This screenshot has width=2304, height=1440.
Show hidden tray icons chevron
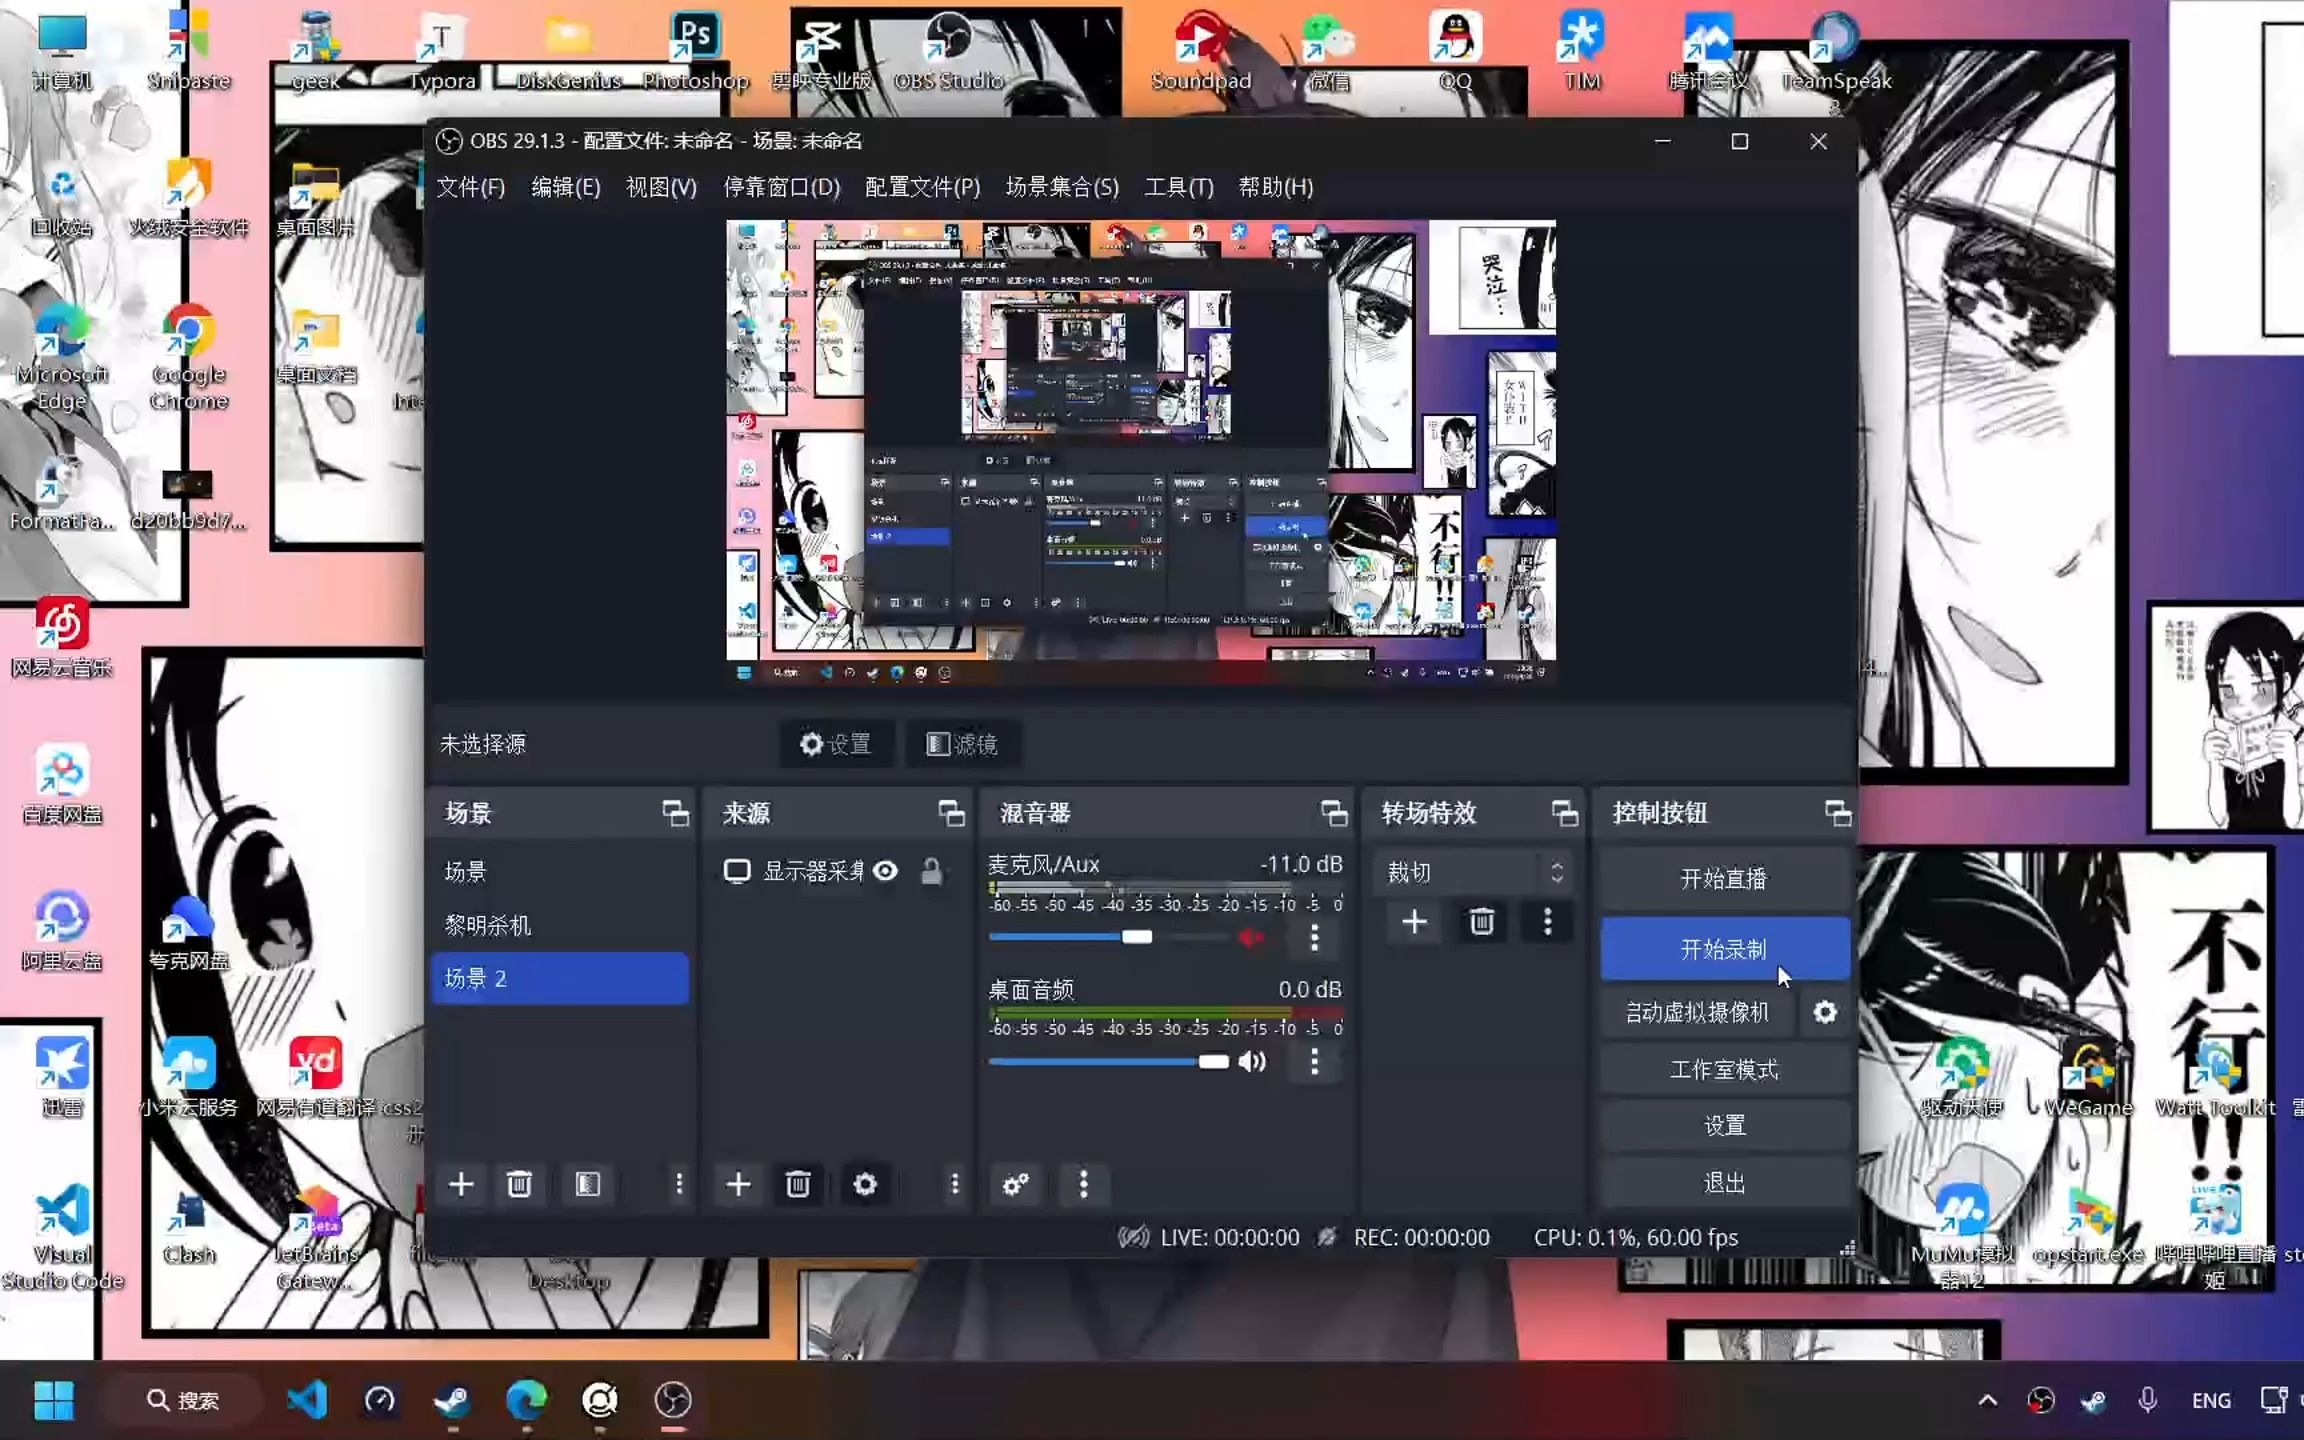(1987, 1400)
